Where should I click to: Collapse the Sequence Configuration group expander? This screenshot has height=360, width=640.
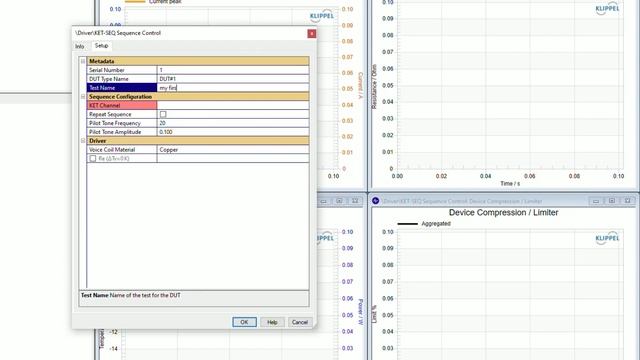click(x=83, y=97)
